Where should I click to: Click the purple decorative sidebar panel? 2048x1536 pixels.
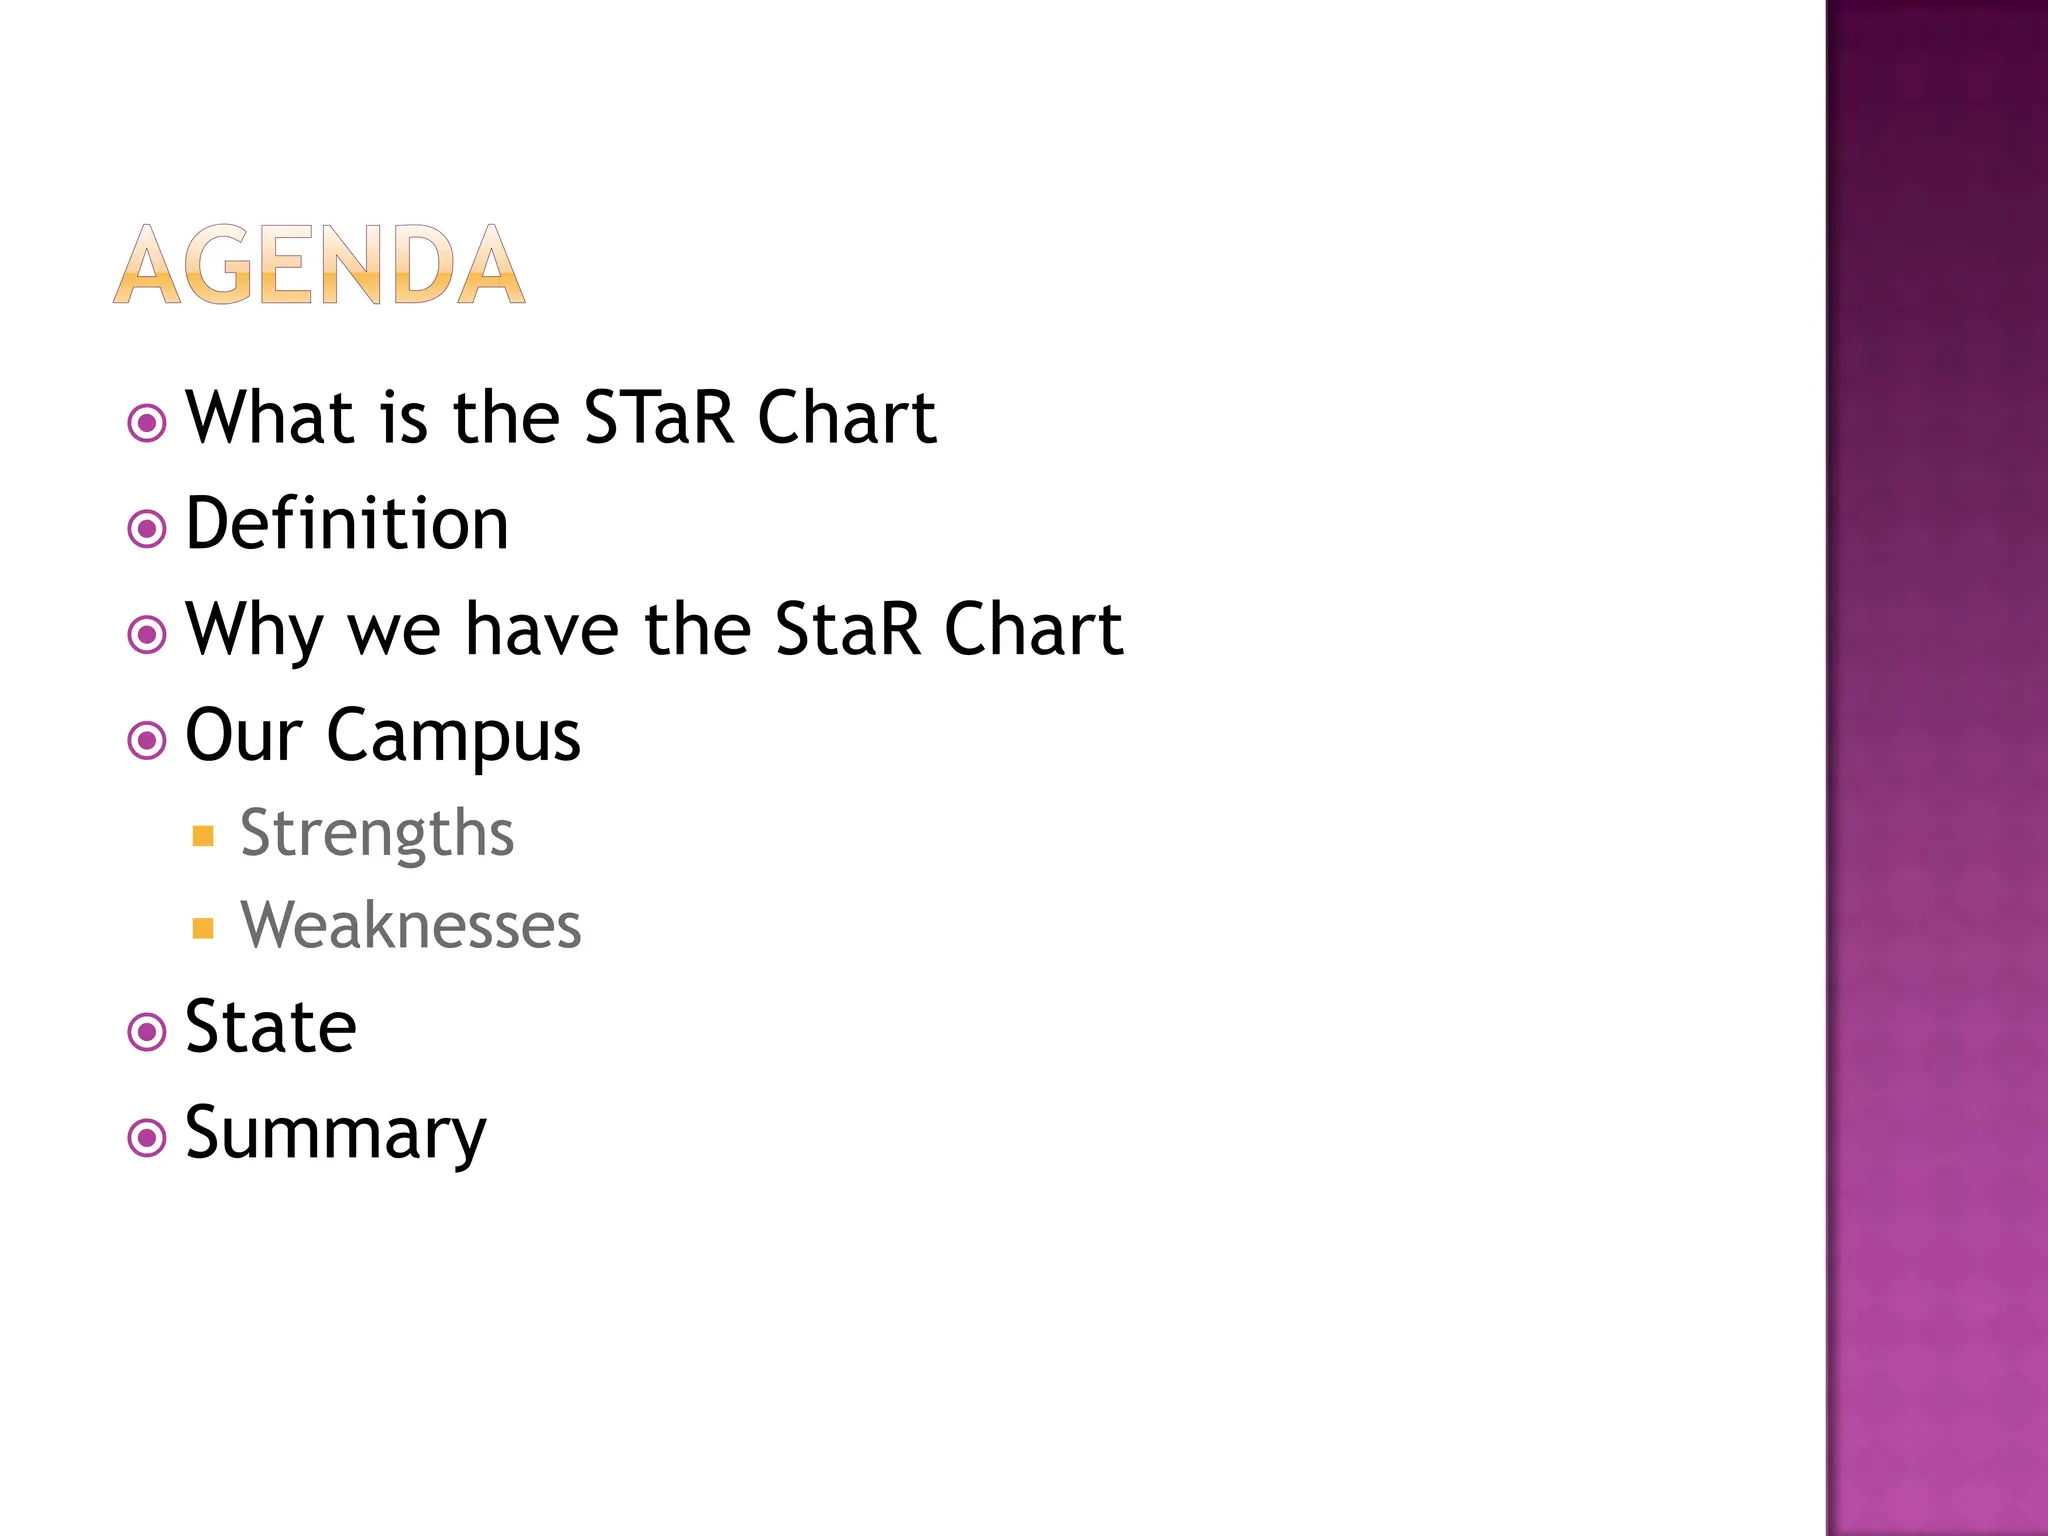coord(1936,768)
